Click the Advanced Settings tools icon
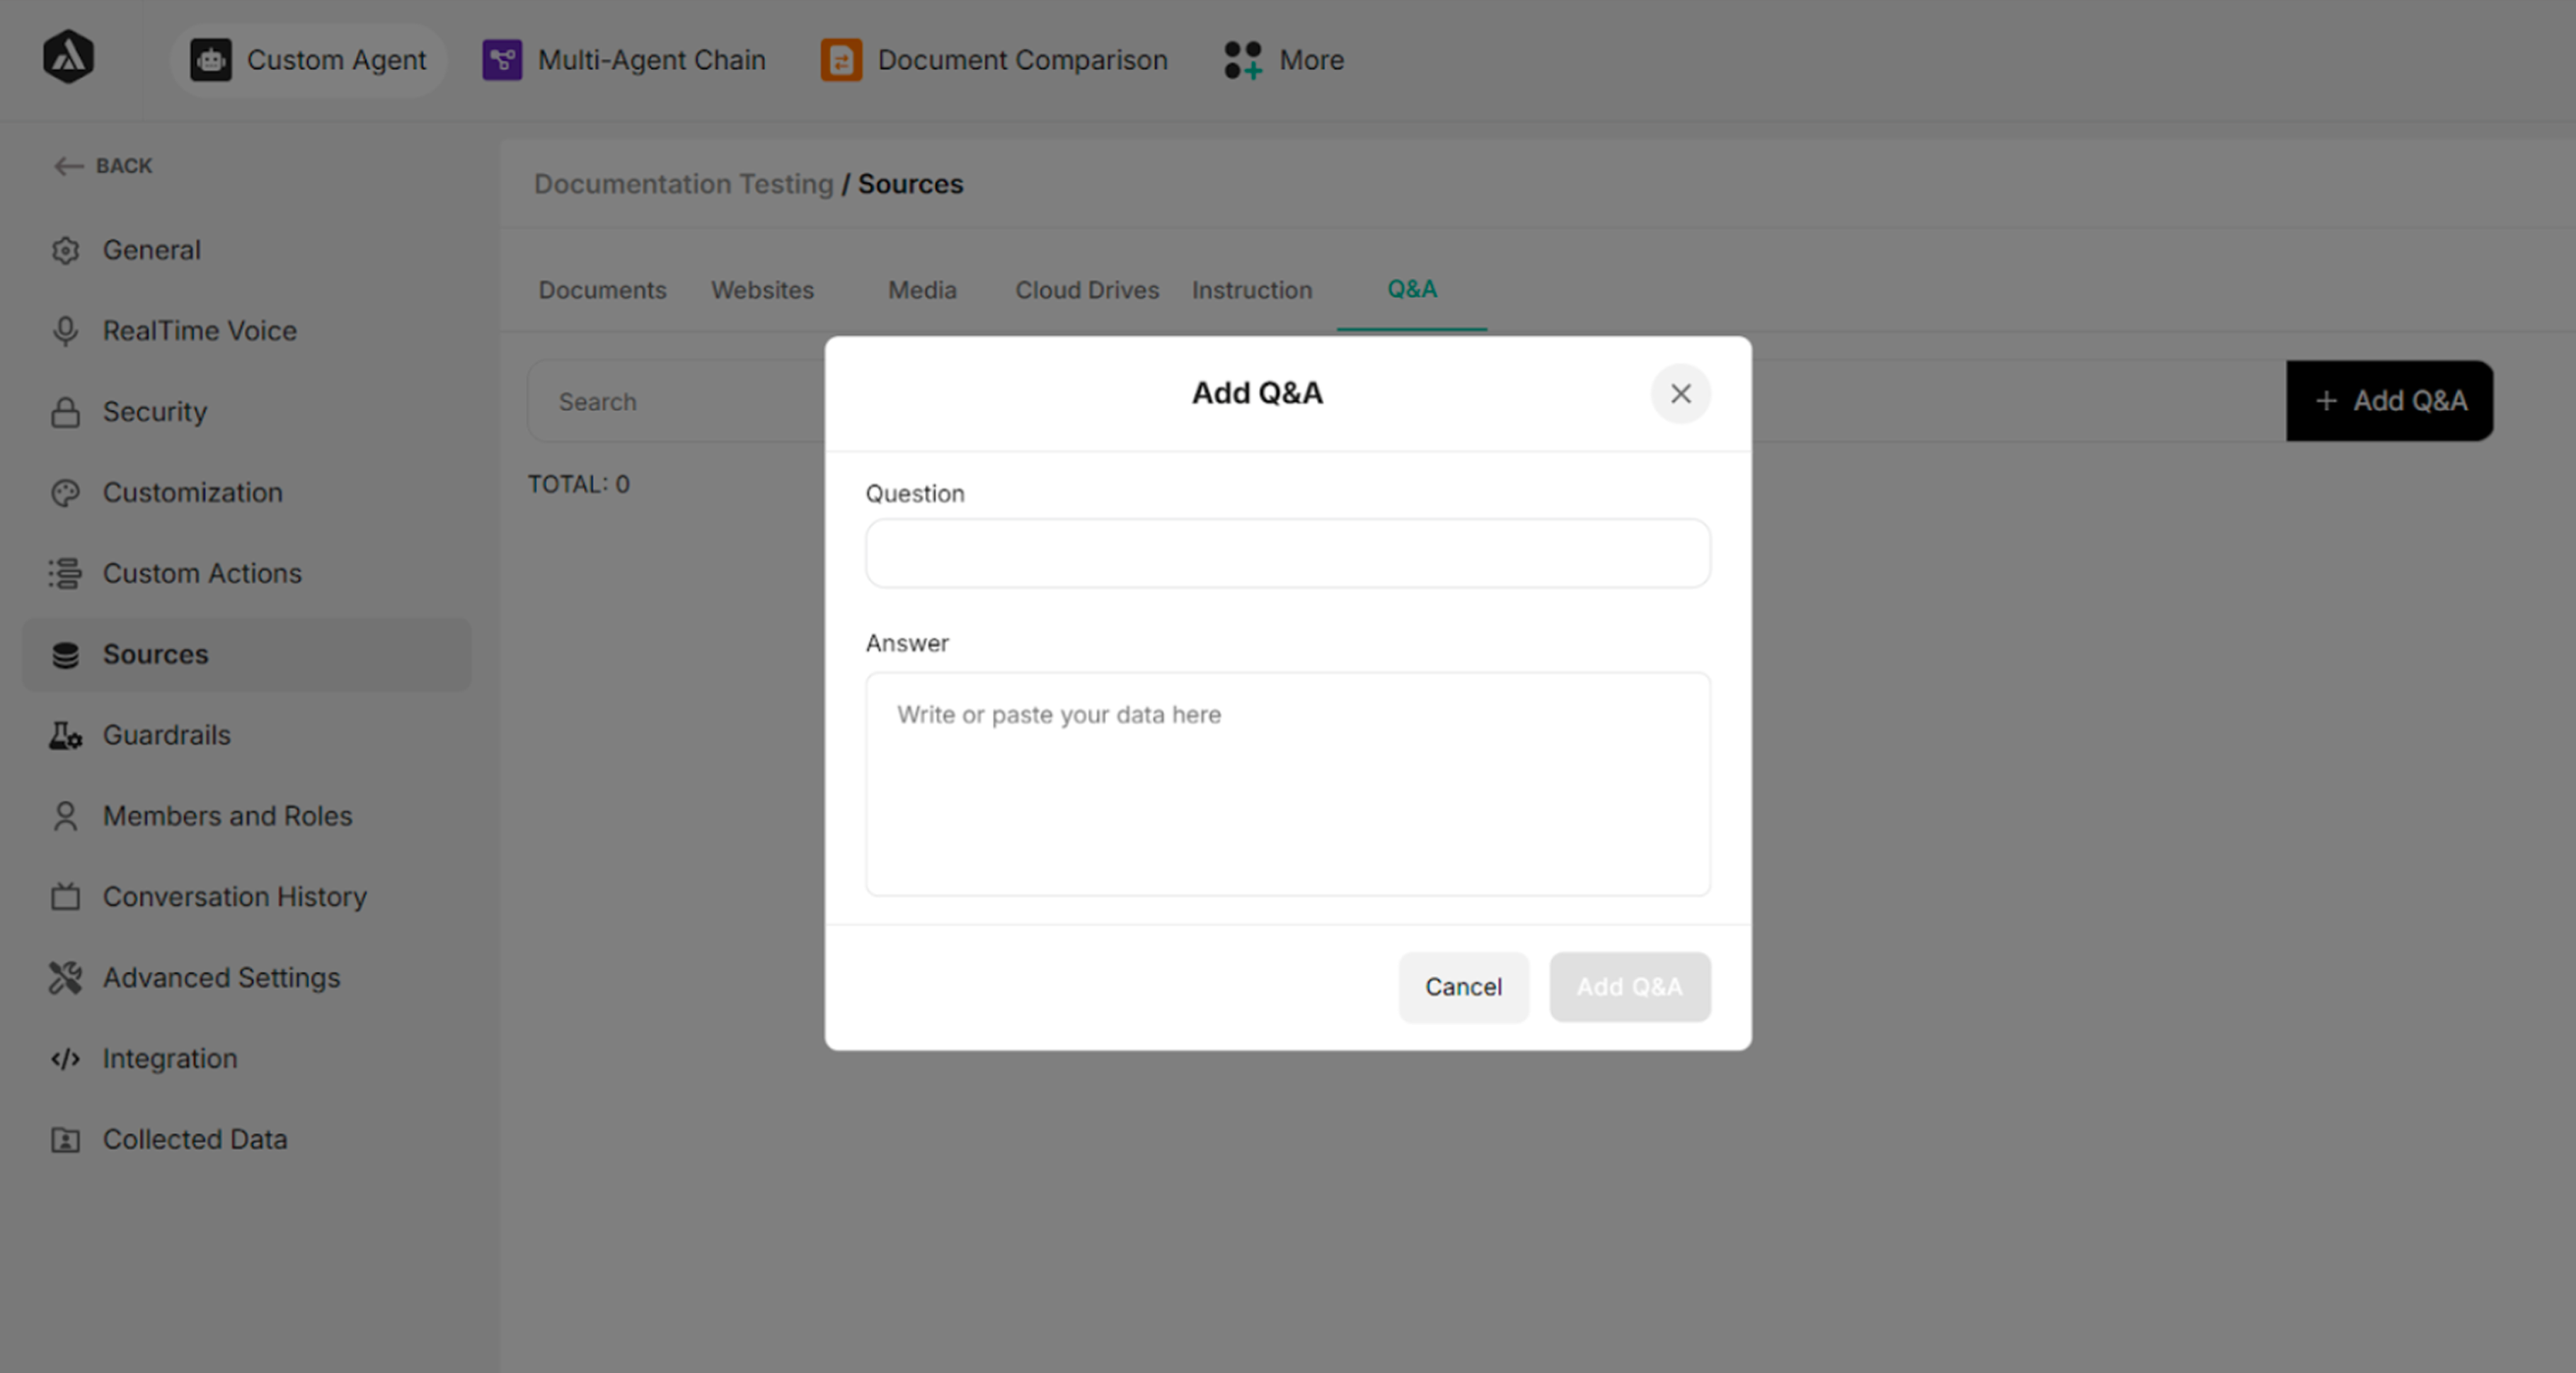Viewport: 2576px width, 1373px height. (65, 978)
